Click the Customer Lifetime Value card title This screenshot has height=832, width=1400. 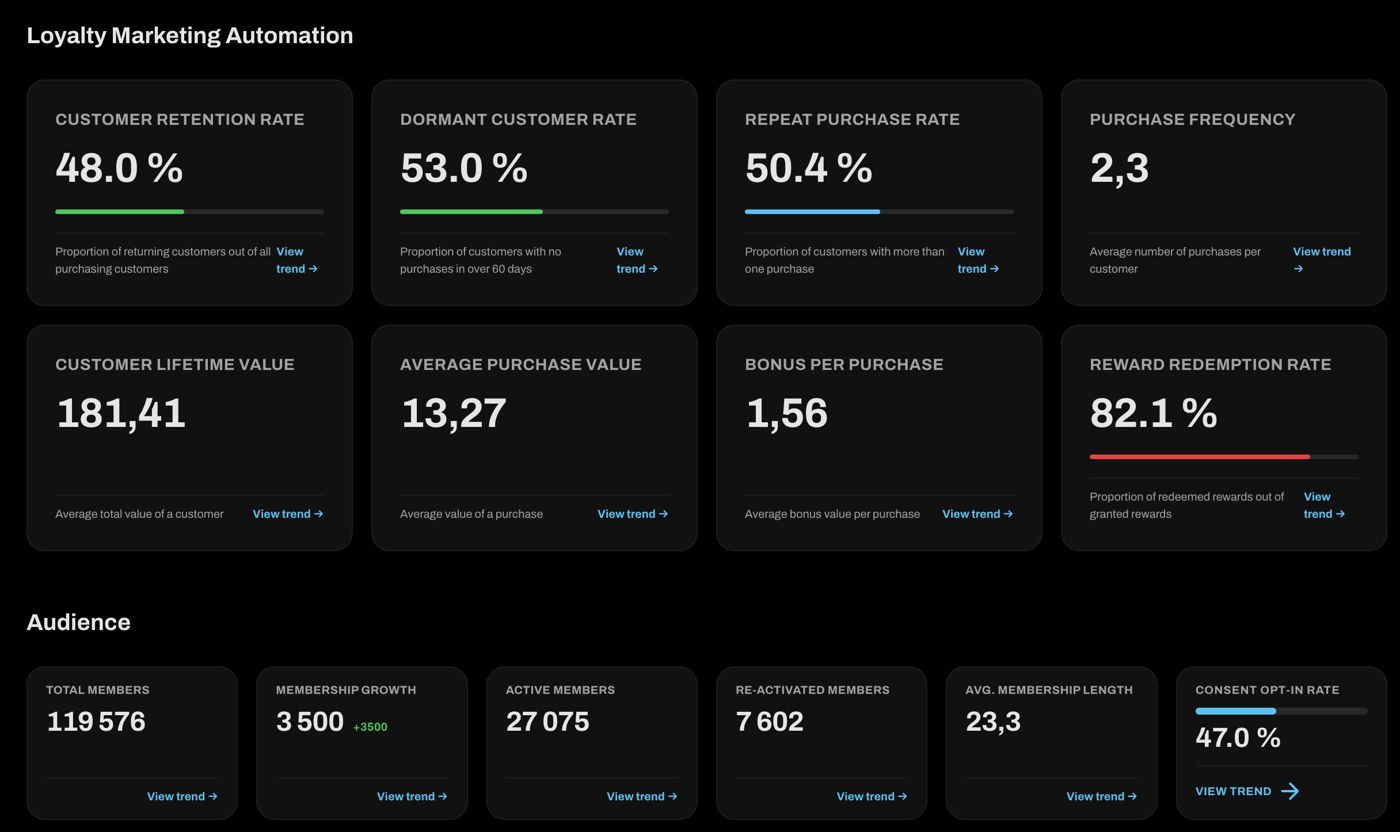pyautogui.click(x=175, y=364)
